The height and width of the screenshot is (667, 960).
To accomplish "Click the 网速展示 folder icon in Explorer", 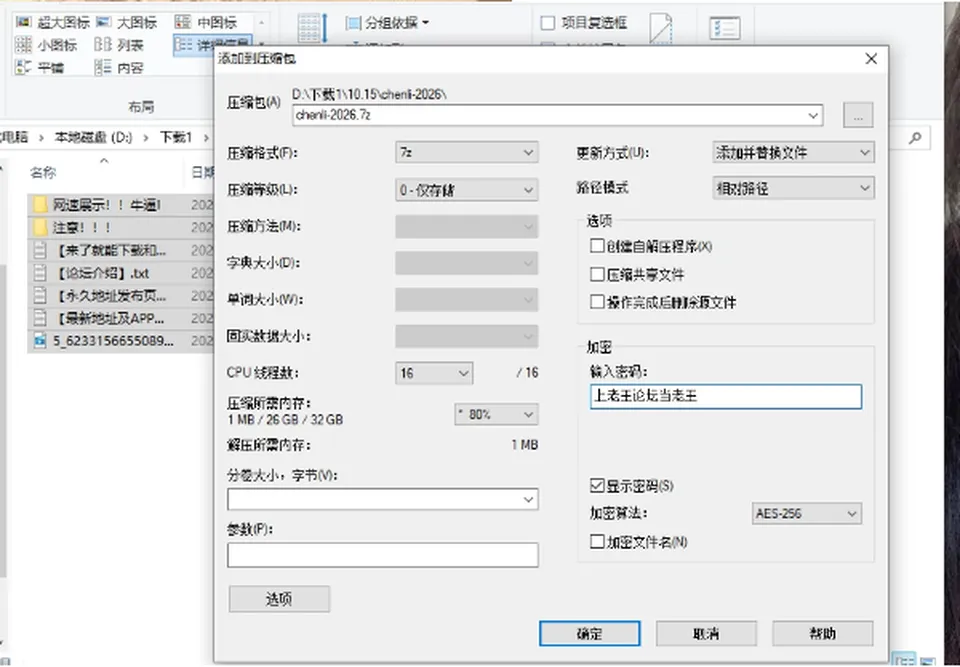I will [x=40, y=205].
